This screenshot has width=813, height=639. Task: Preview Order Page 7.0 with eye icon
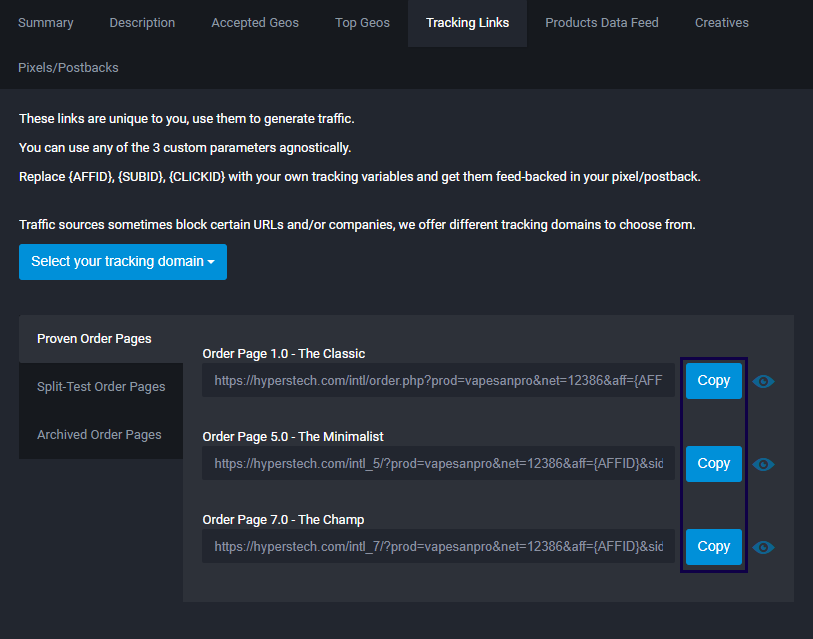click(x=763, y=547)
